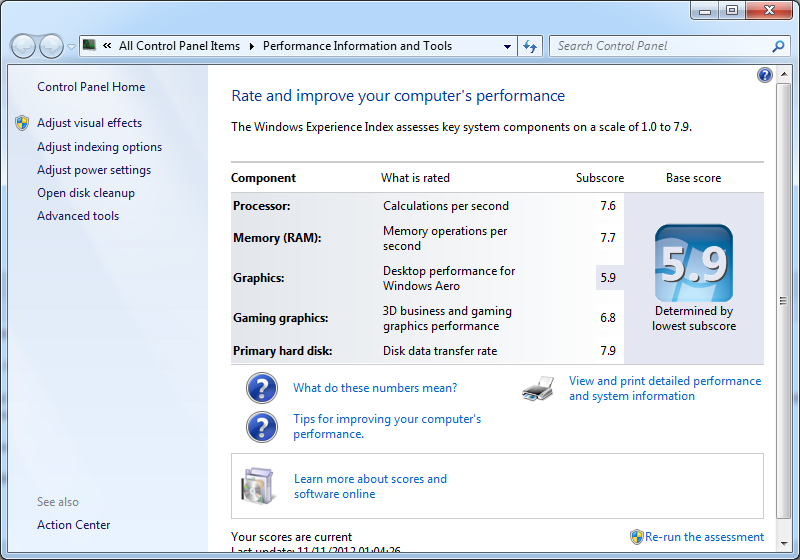Click the vertical scrollbar thumb

click(783, 301)
